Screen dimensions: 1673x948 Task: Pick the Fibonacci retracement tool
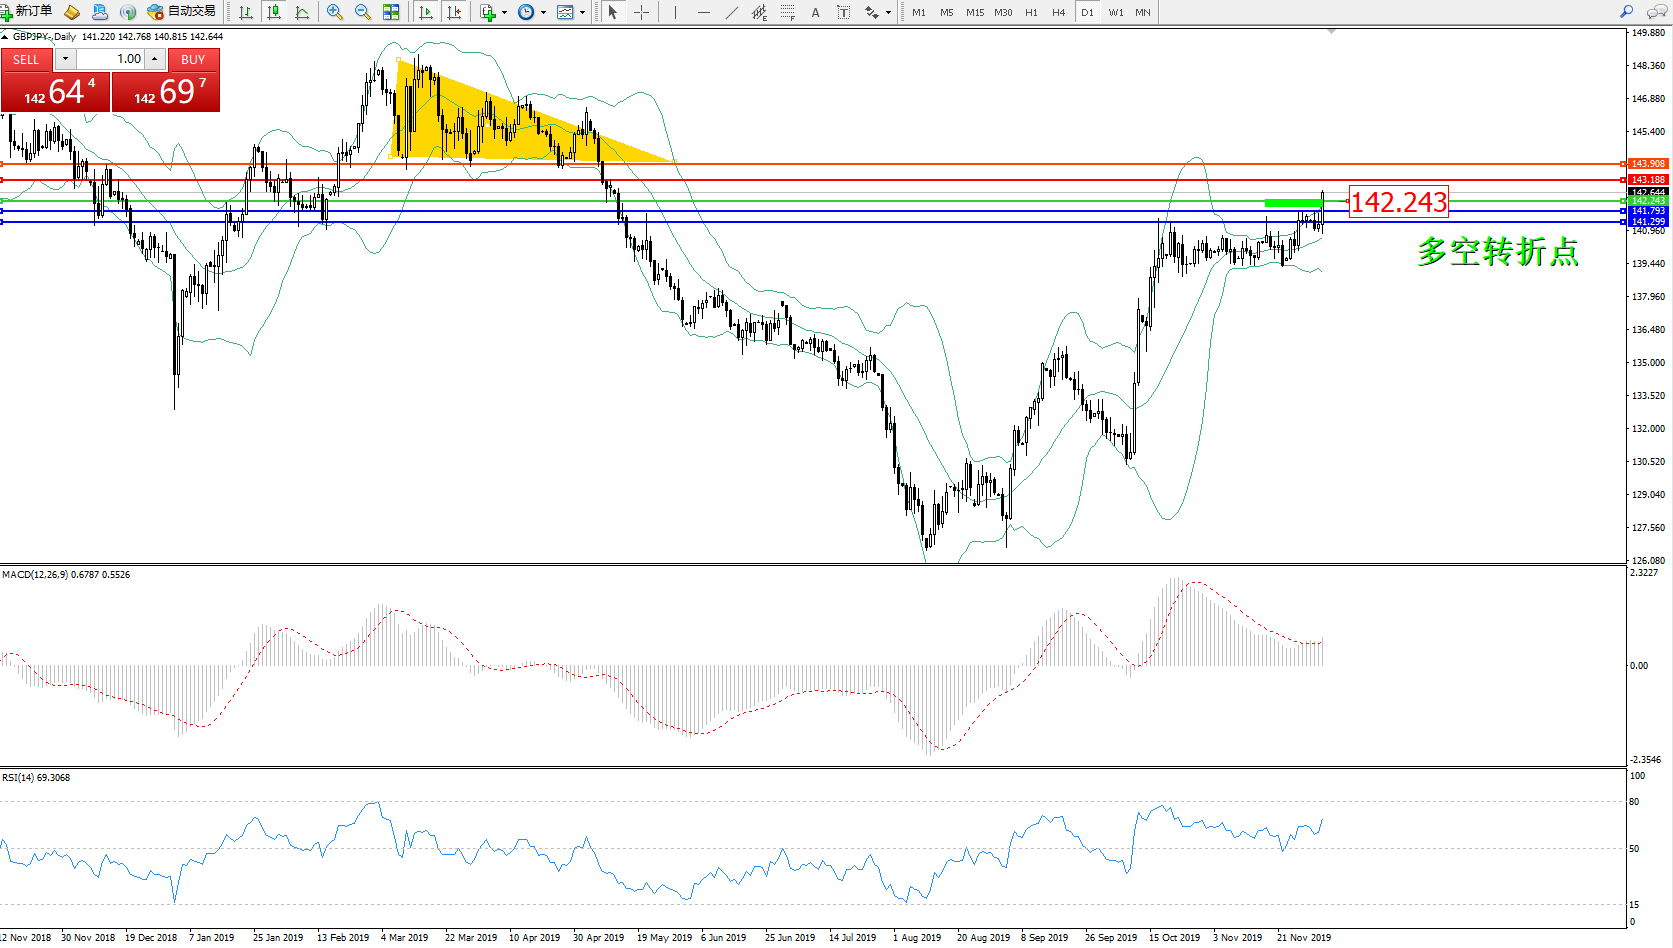pyautogui.click(x=788, y=12)
